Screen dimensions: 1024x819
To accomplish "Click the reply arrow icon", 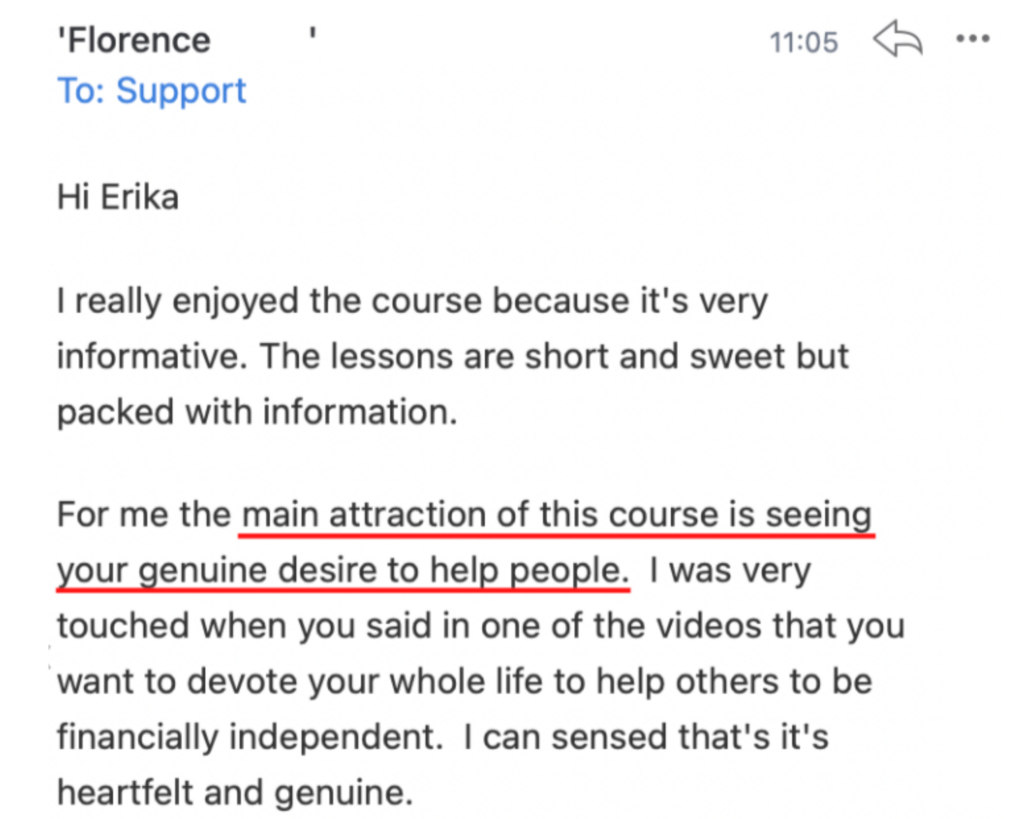I will tap(896, 41).
